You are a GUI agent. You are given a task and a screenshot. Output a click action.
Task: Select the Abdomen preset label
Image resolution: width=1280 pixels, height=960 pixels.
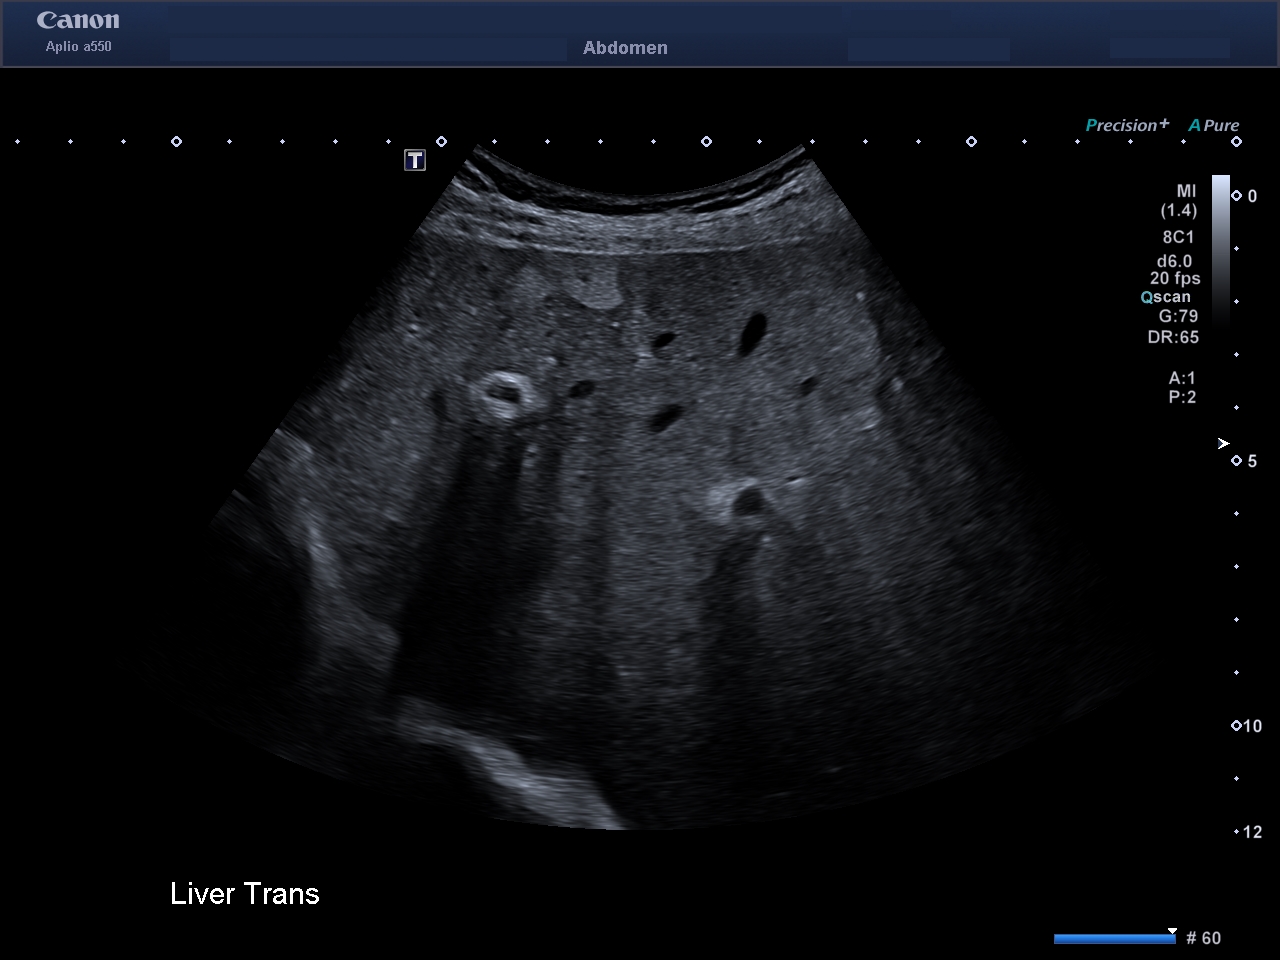(625, 47)
